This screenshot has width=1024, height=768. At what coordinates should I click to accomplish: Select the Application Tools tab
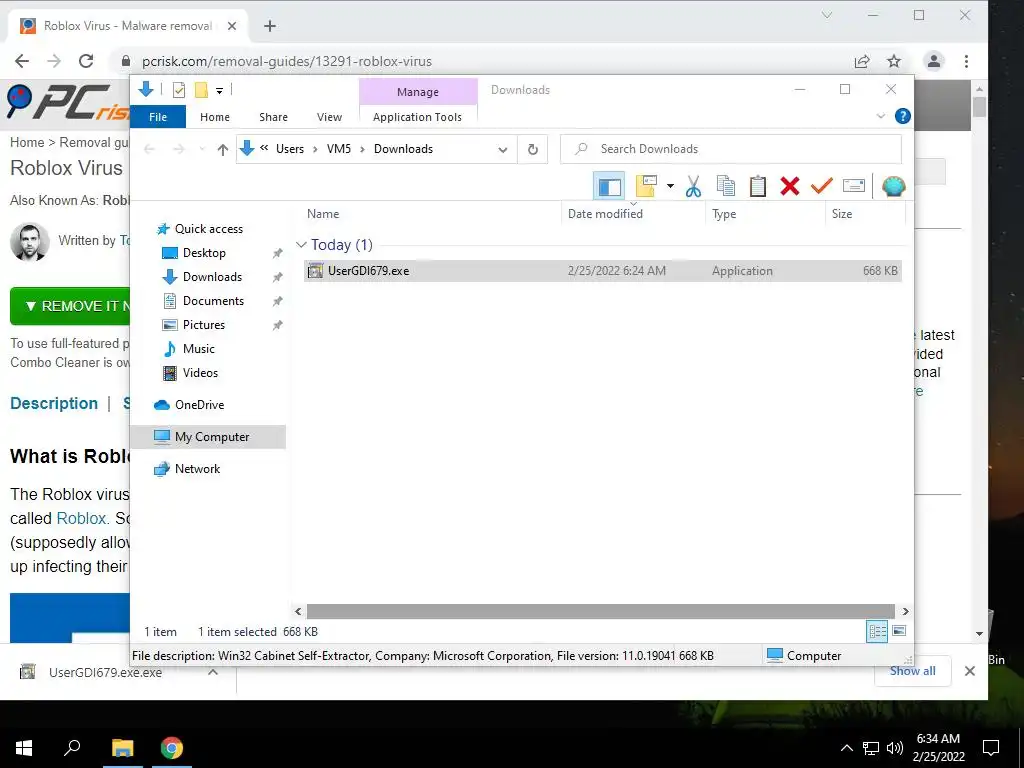coord(417,117)
